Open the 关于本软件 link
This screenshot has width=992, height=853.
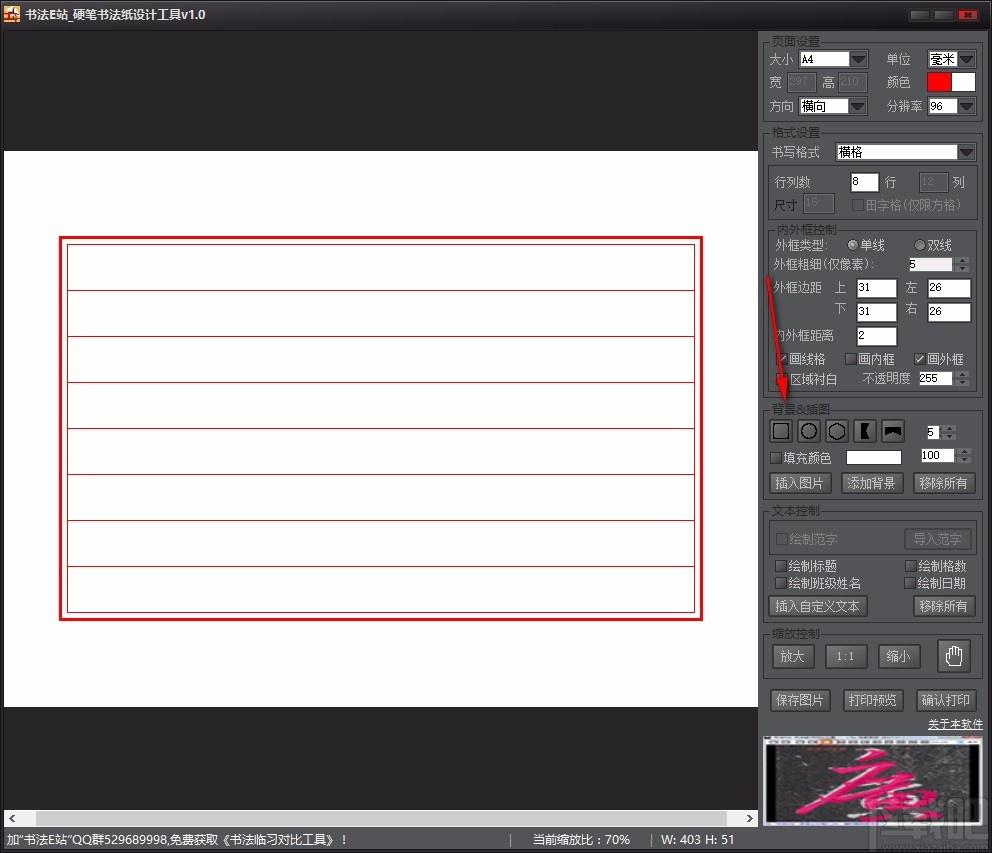coord(955,724)
